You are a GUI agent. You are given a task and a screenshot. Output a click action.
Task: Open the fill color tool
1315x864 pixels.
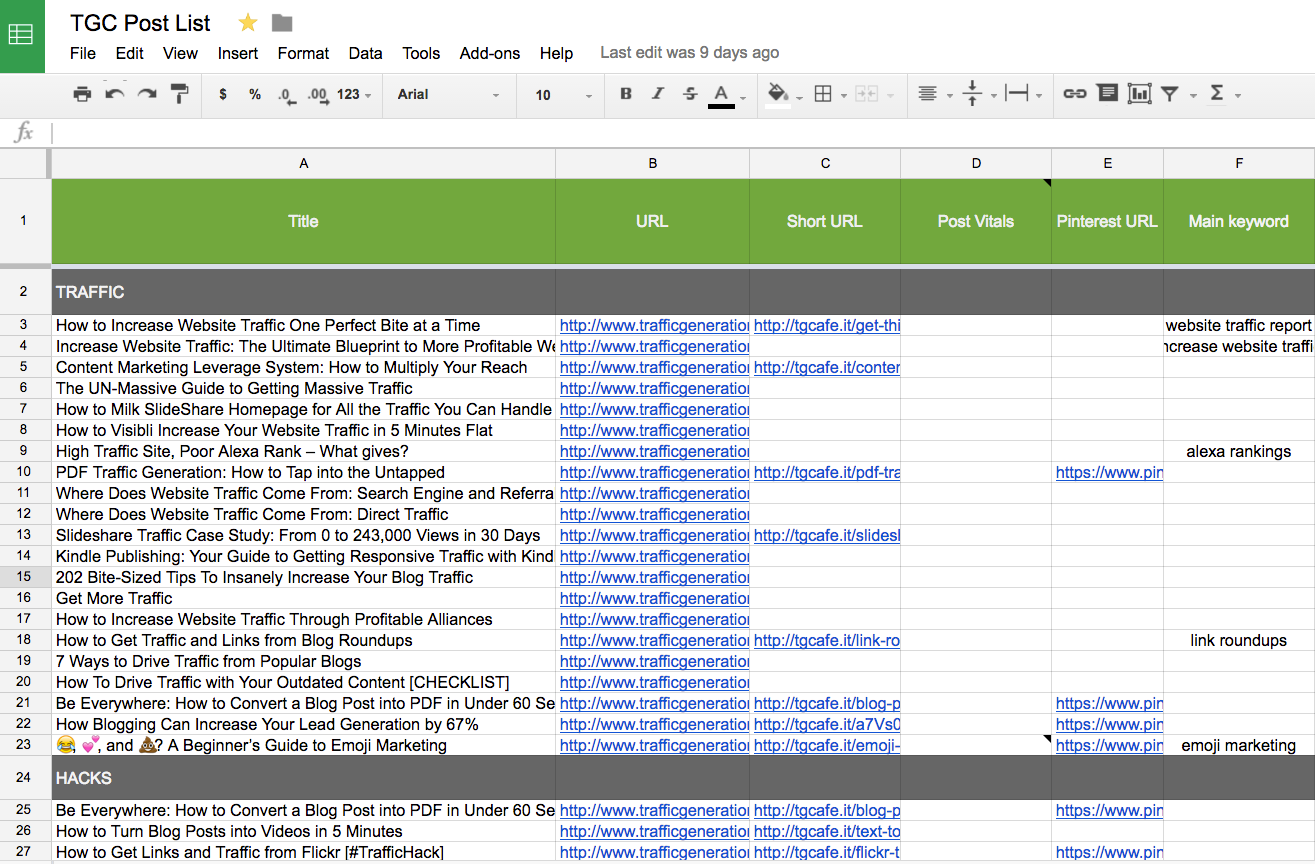tap(778, 94)
